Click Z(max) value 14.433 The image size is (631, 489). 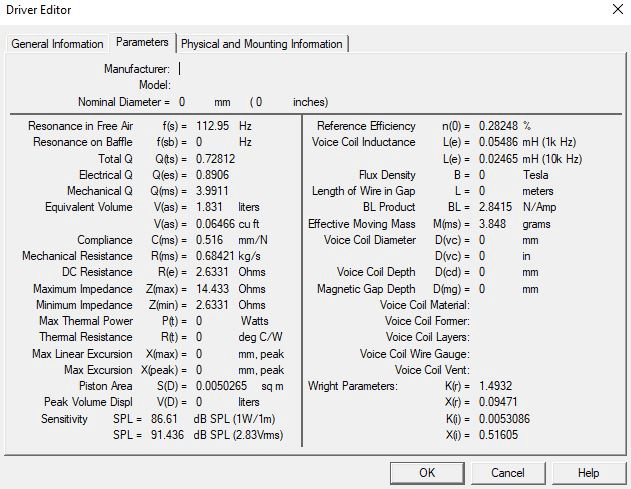[x=212, y=289]
